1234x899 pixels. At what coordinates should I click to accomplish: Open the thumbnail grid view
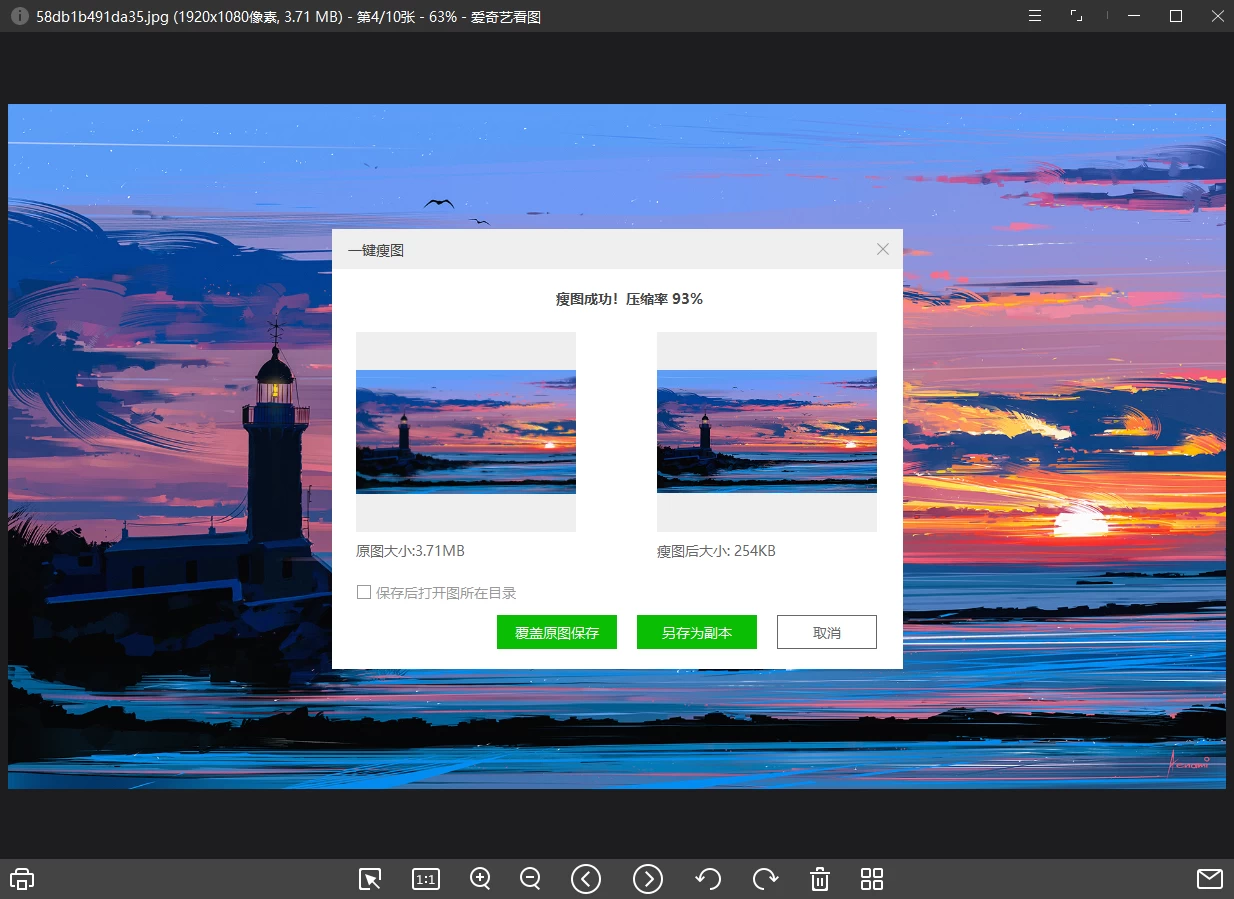[x=871, y=878]
